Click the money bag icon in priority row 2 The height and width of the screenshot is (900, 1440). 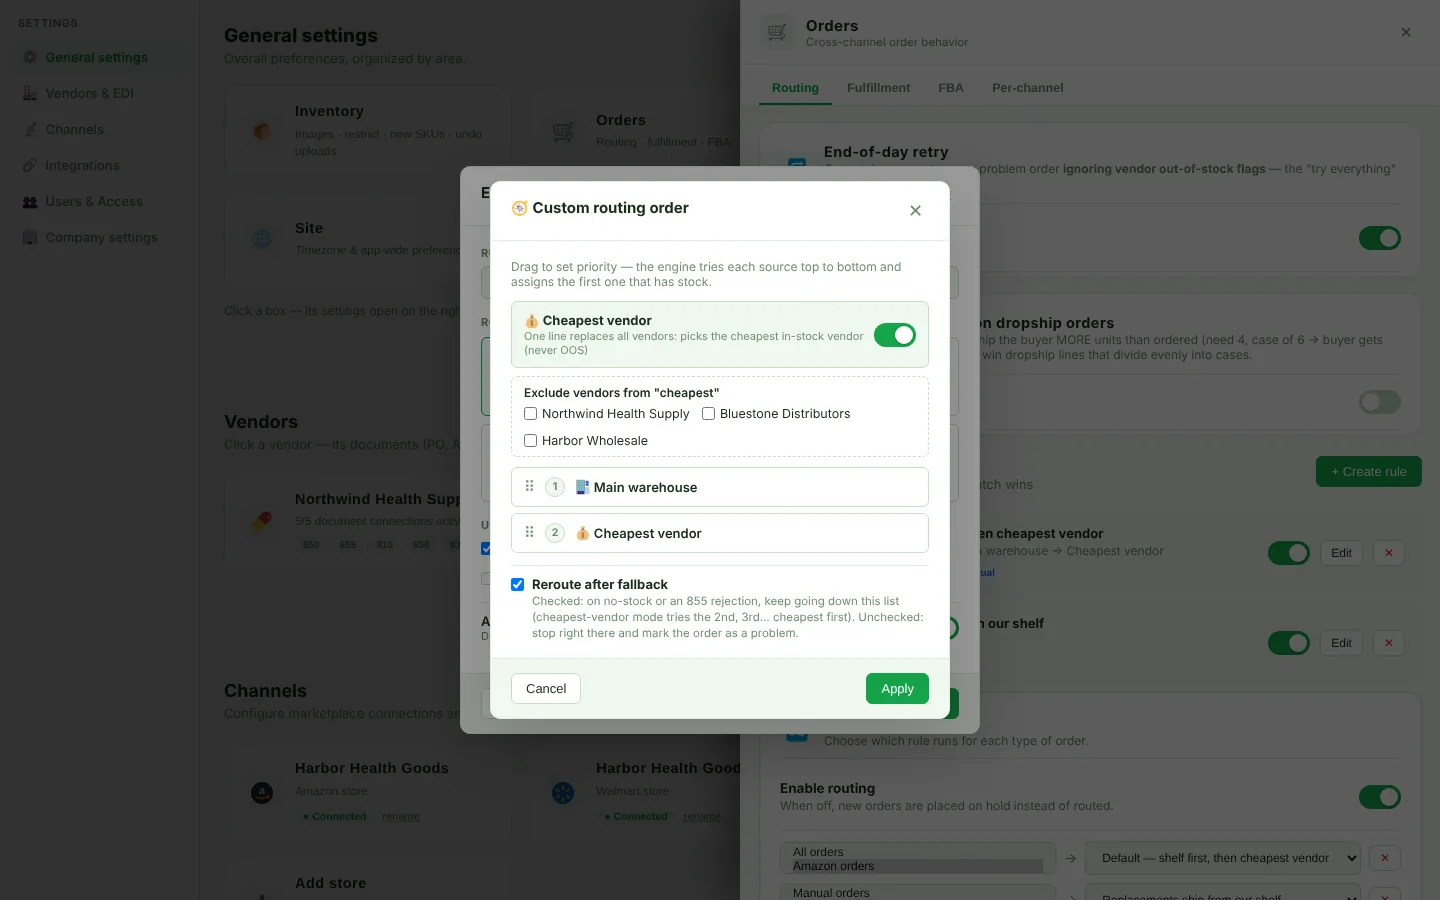[x=582, y=533]
